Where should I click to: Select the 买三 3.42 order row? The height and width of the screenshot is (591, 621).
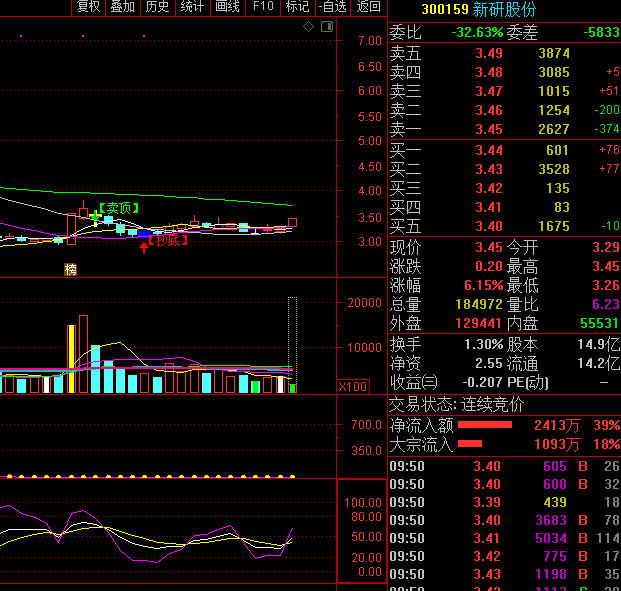(504, 188)
